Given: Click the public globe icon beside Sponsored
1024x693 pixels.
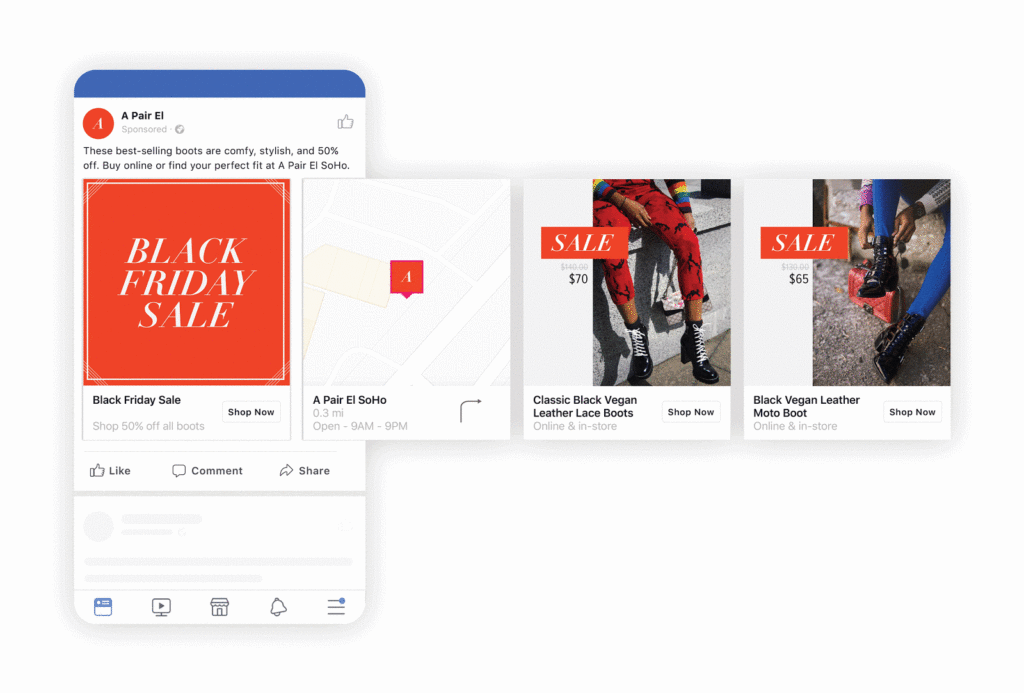Looking at the screenshot, I should 180,130.
